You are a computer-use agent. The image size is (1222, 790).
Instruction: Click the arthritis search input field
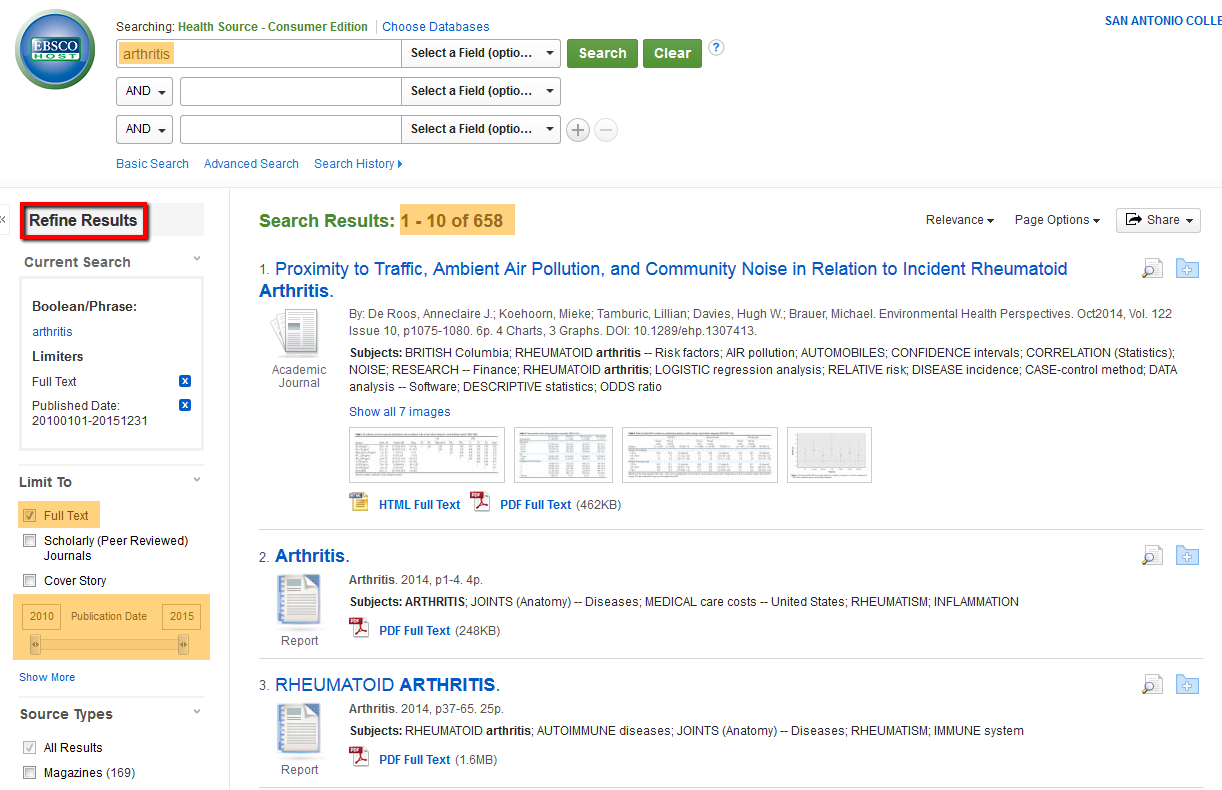coord(260,54)
